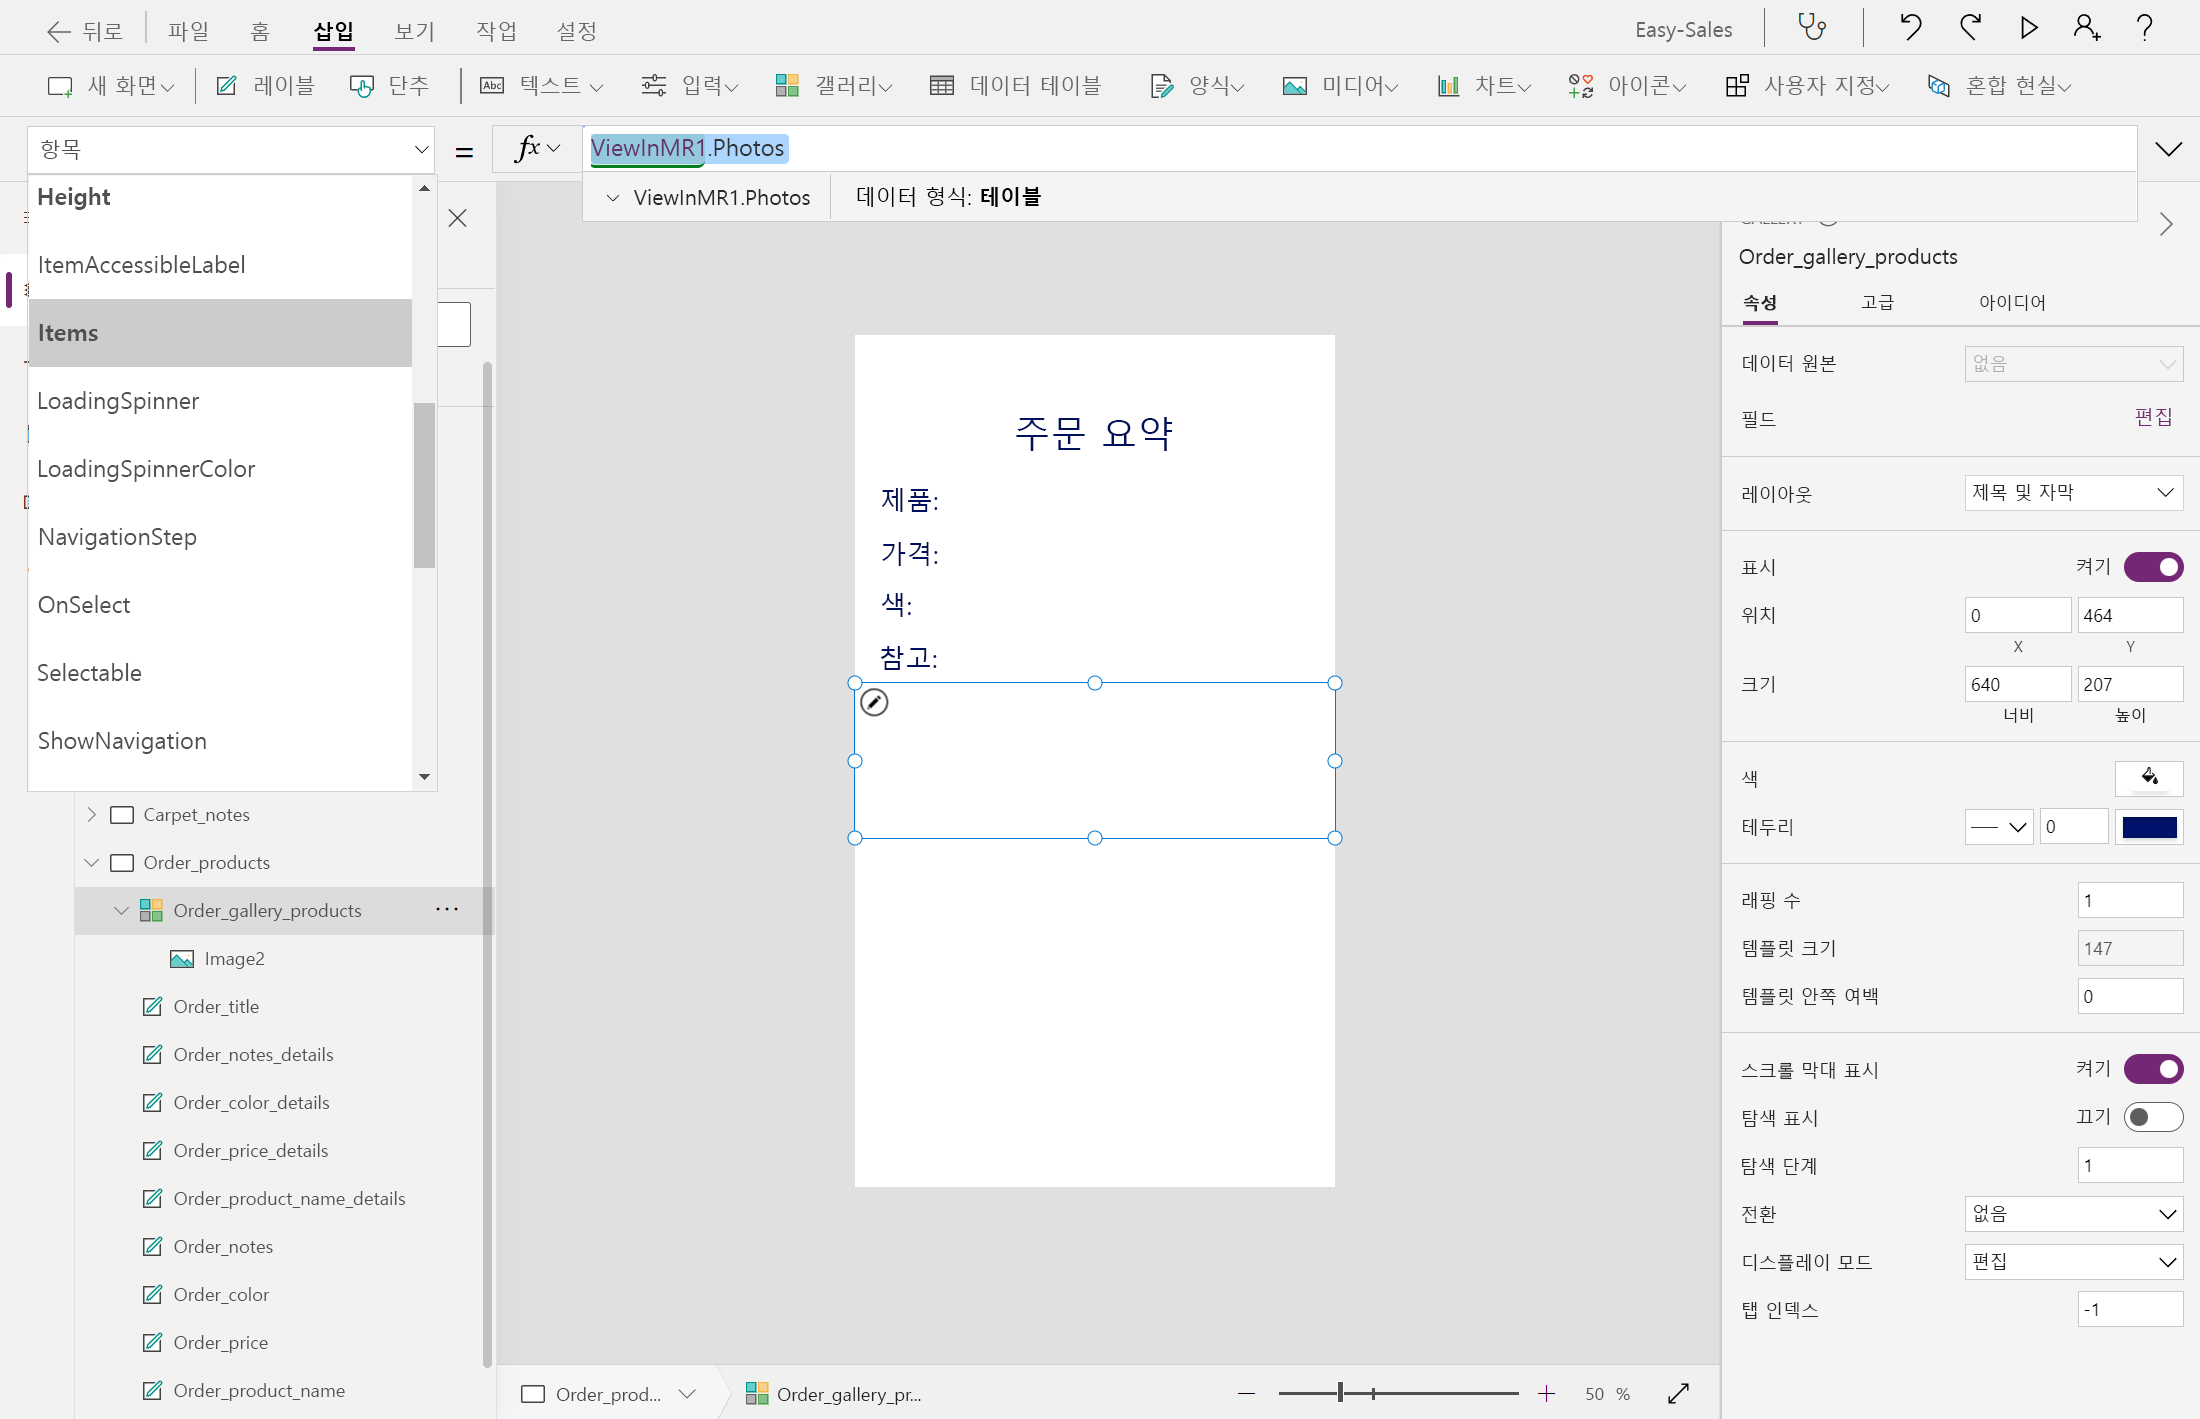2200x1419 pixels.
Task: Click the 레이블 insert button
Action: click(266, 86)
